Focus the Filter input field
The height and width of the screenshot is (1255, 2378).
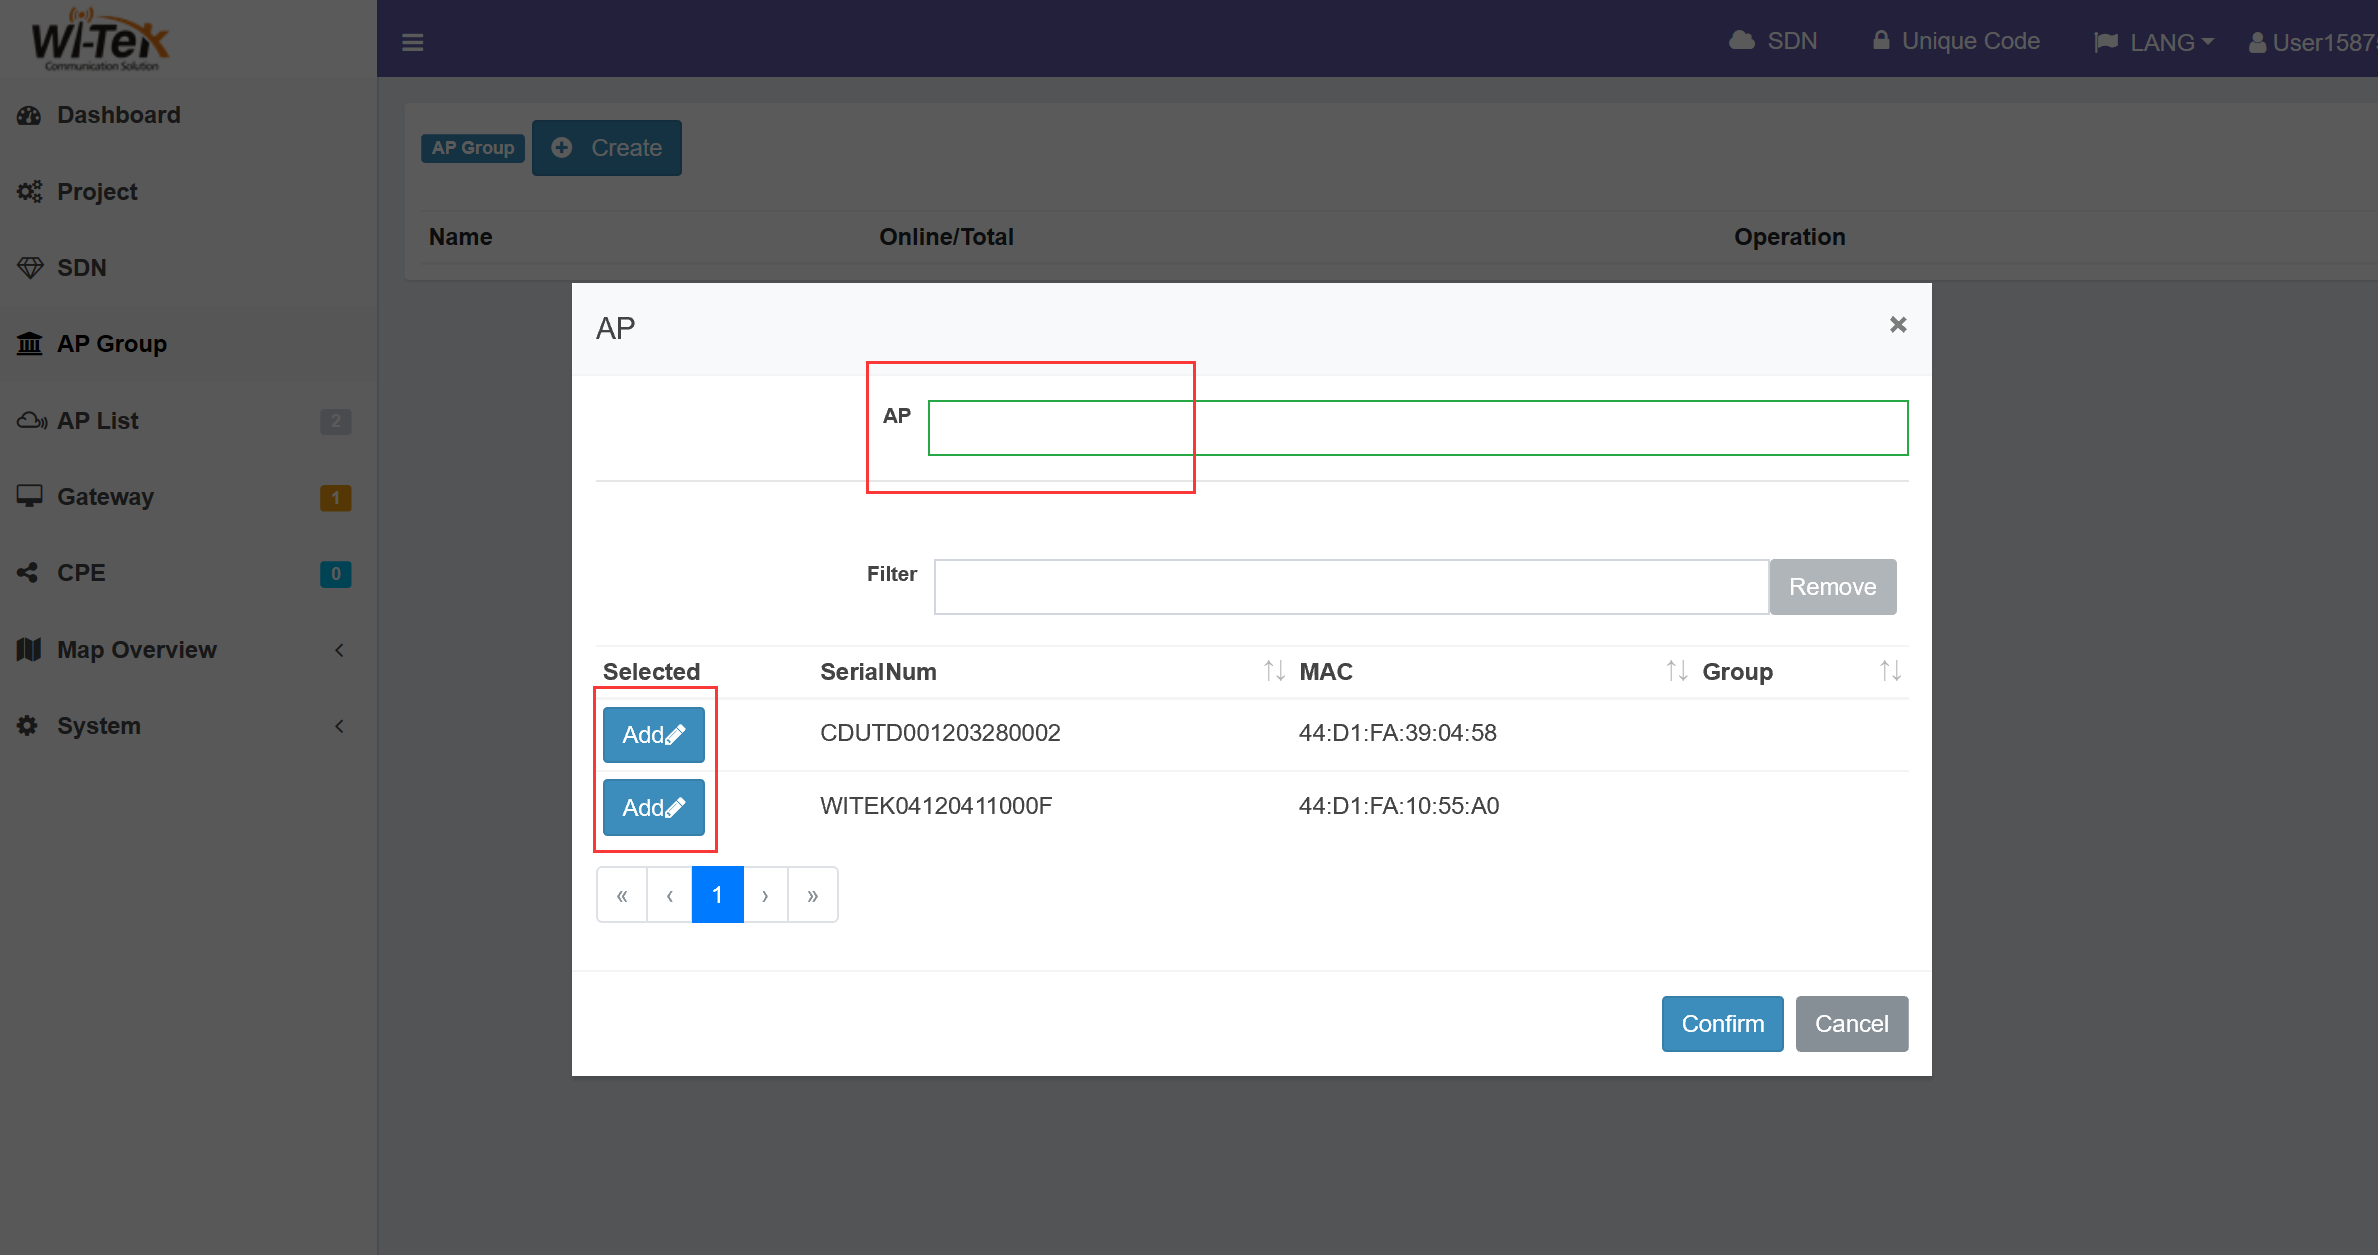[1350, 587]
